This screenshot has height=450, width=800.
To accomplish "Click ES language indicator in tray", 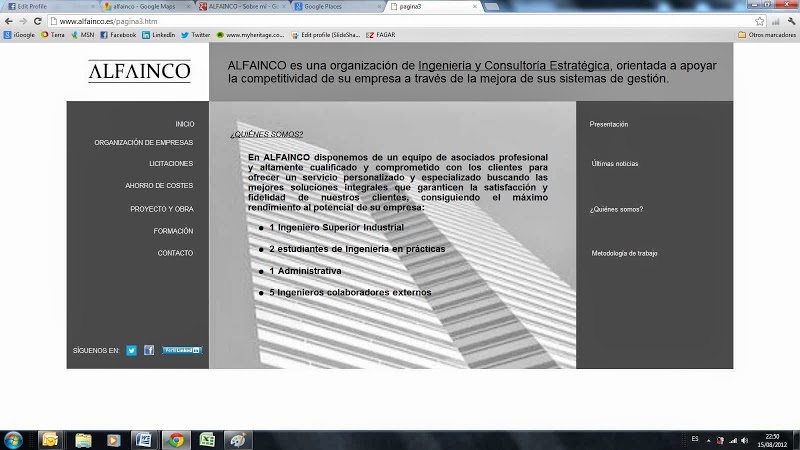I will [695, 439].
